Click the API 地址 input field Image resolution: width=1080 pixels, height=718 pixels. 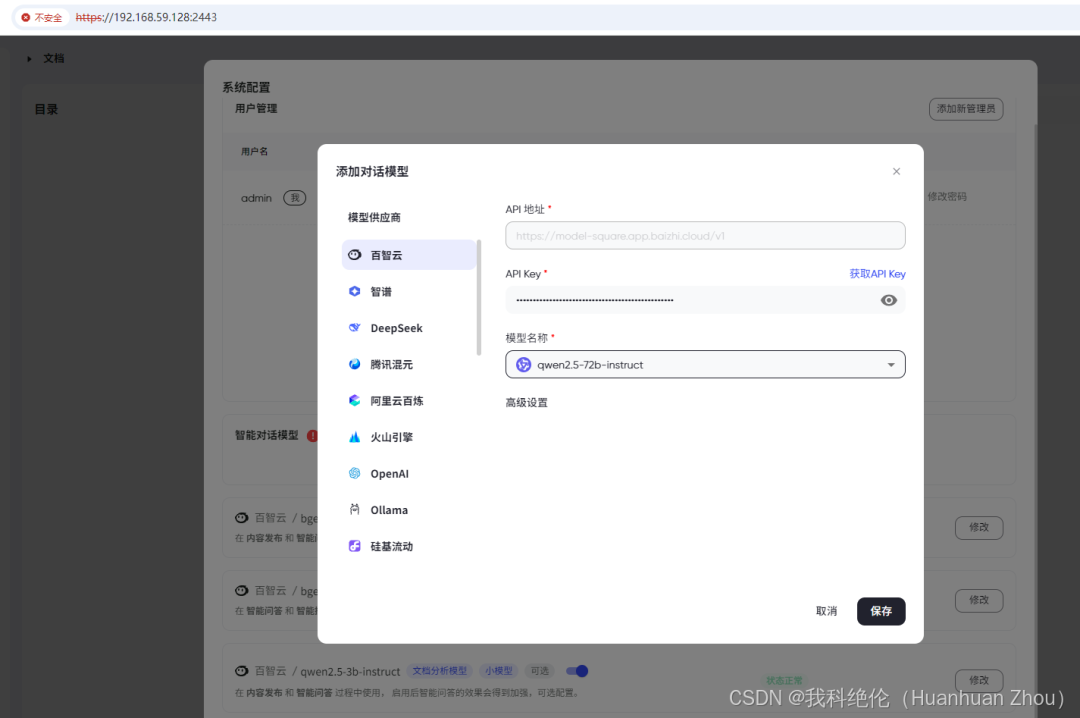pos(705,236)
